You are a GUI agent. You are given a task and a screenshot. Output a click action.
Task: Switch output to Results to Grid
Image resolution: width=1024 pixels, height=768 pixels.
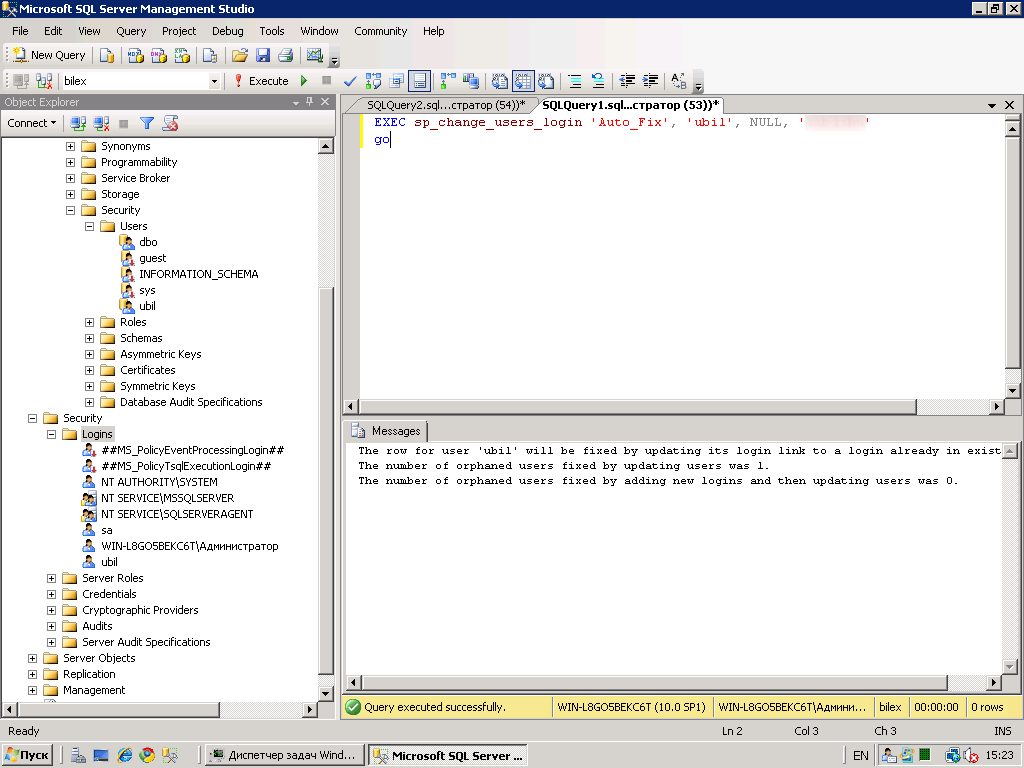523,81
